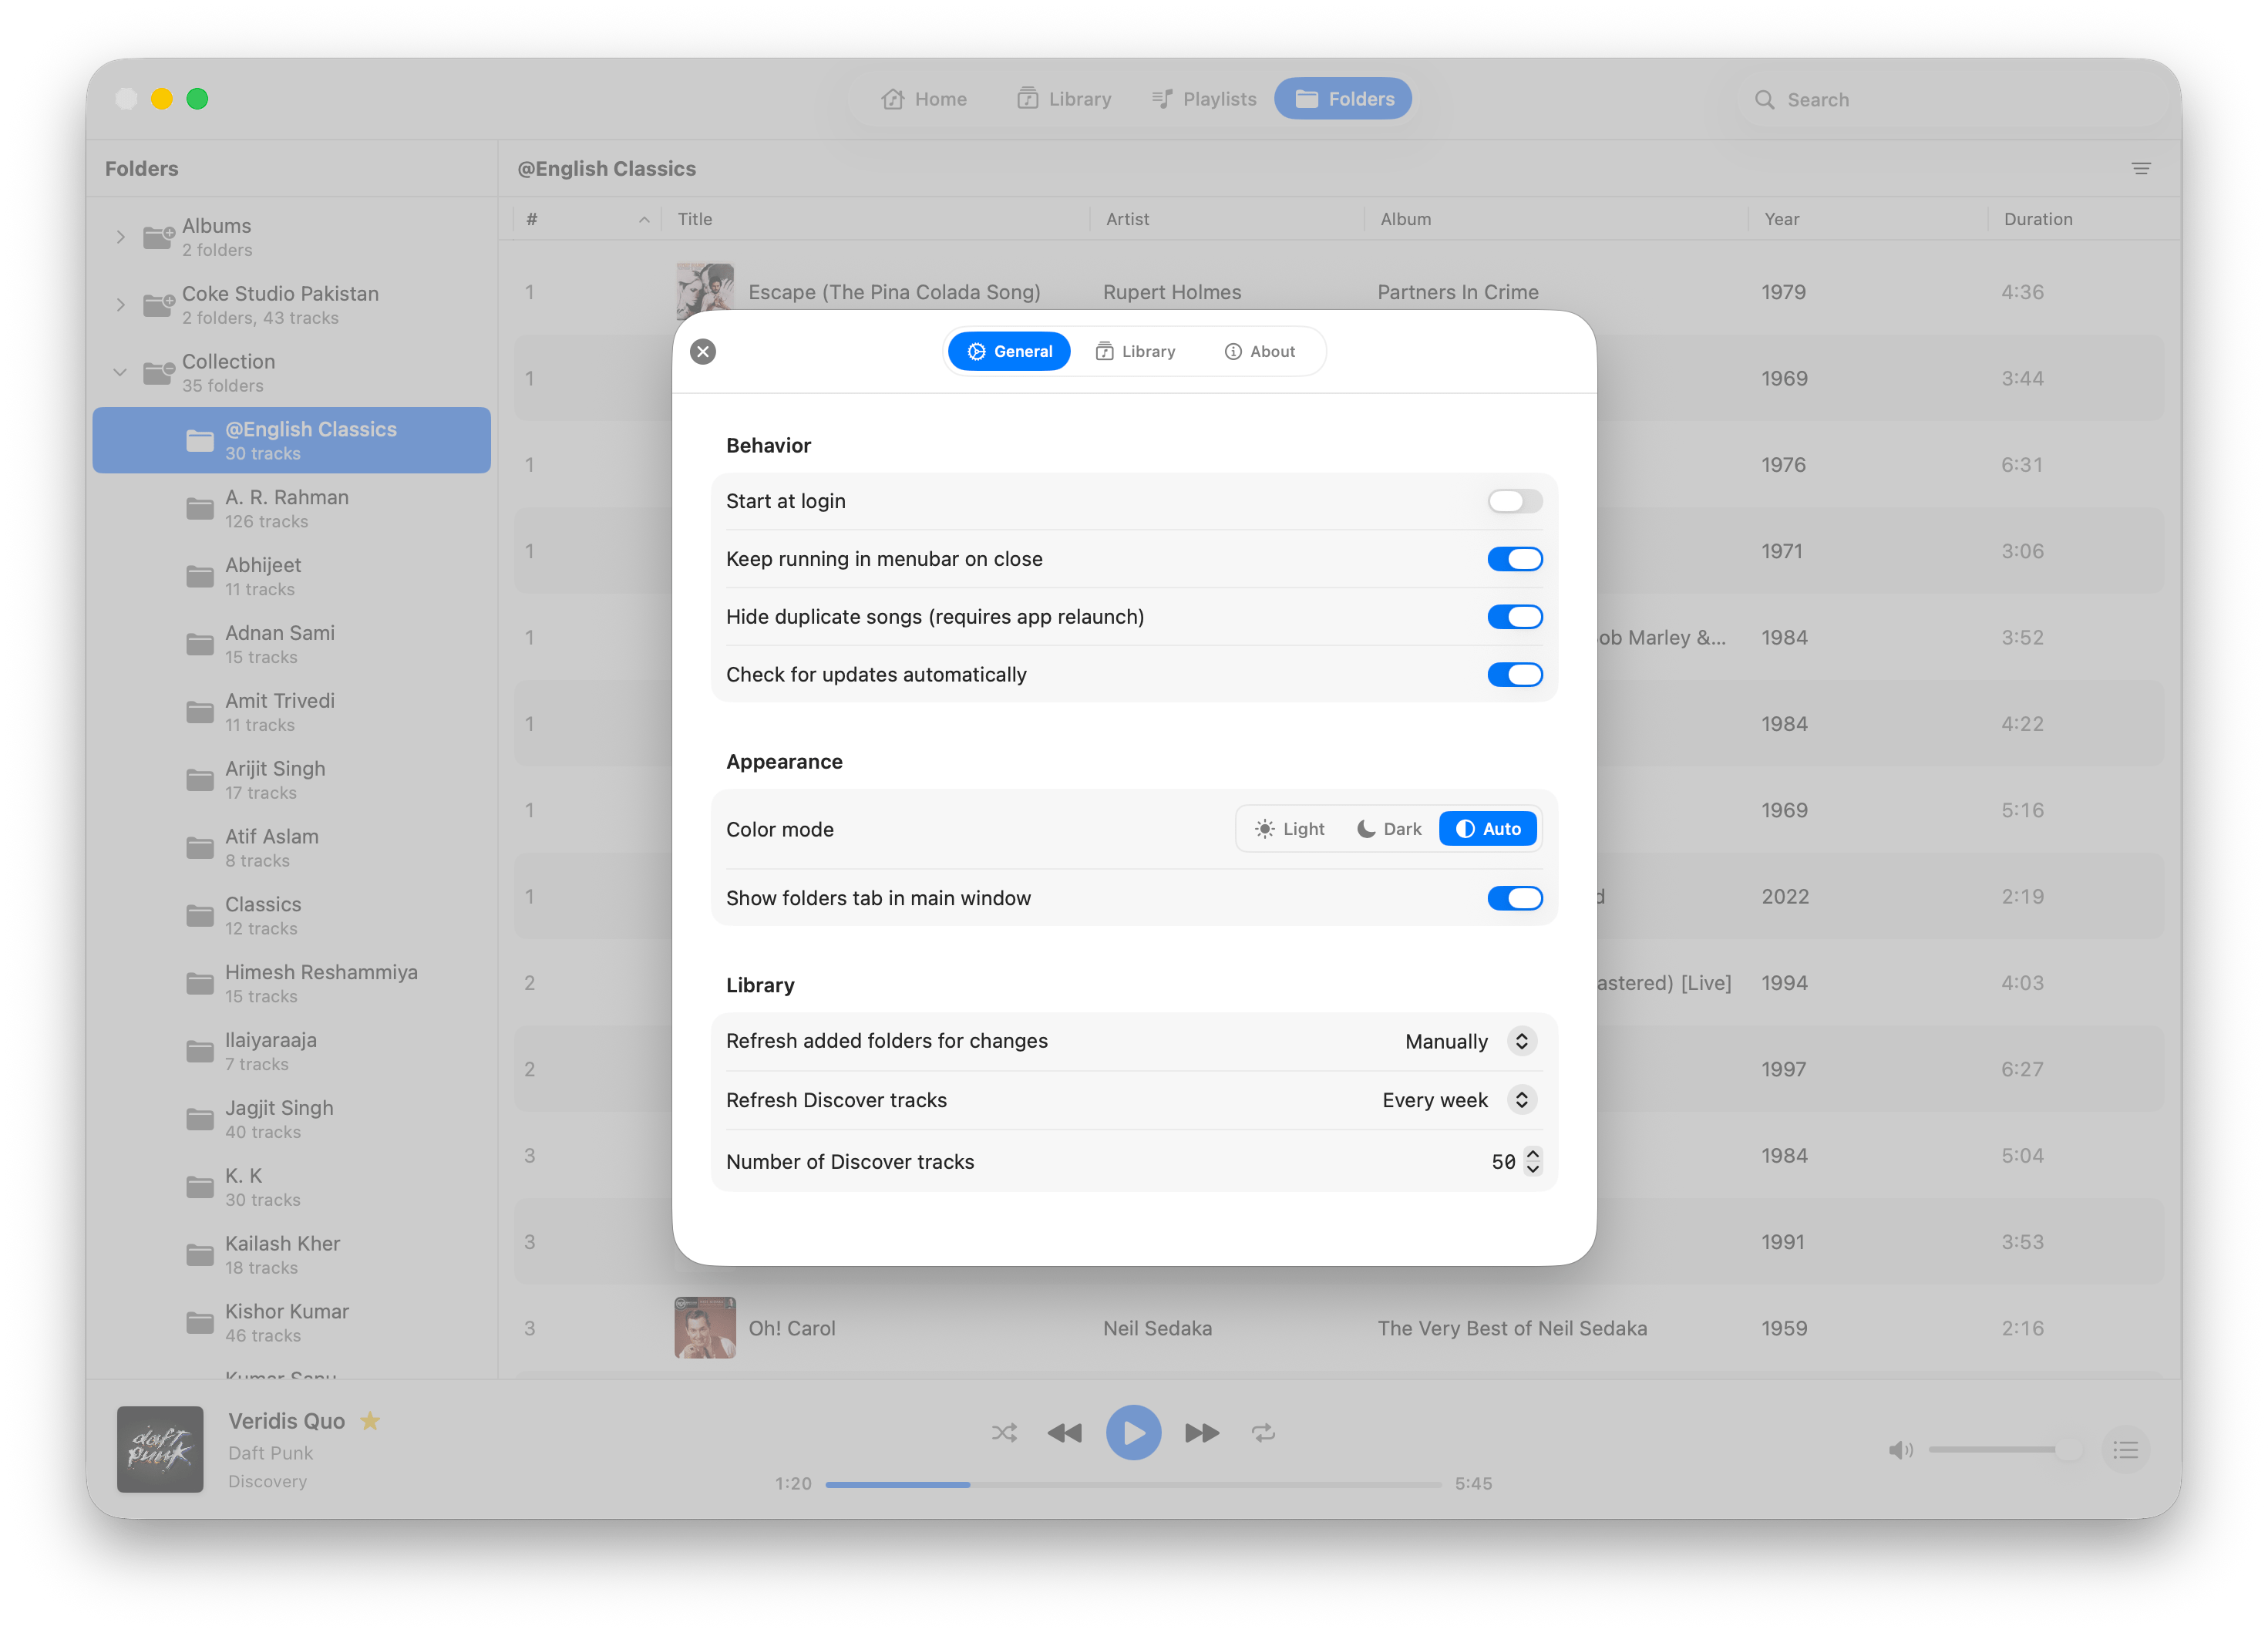Click the volume speaker icon
Image resolution: width=2268 pixels, height=1633 pixels.
1900,1450
